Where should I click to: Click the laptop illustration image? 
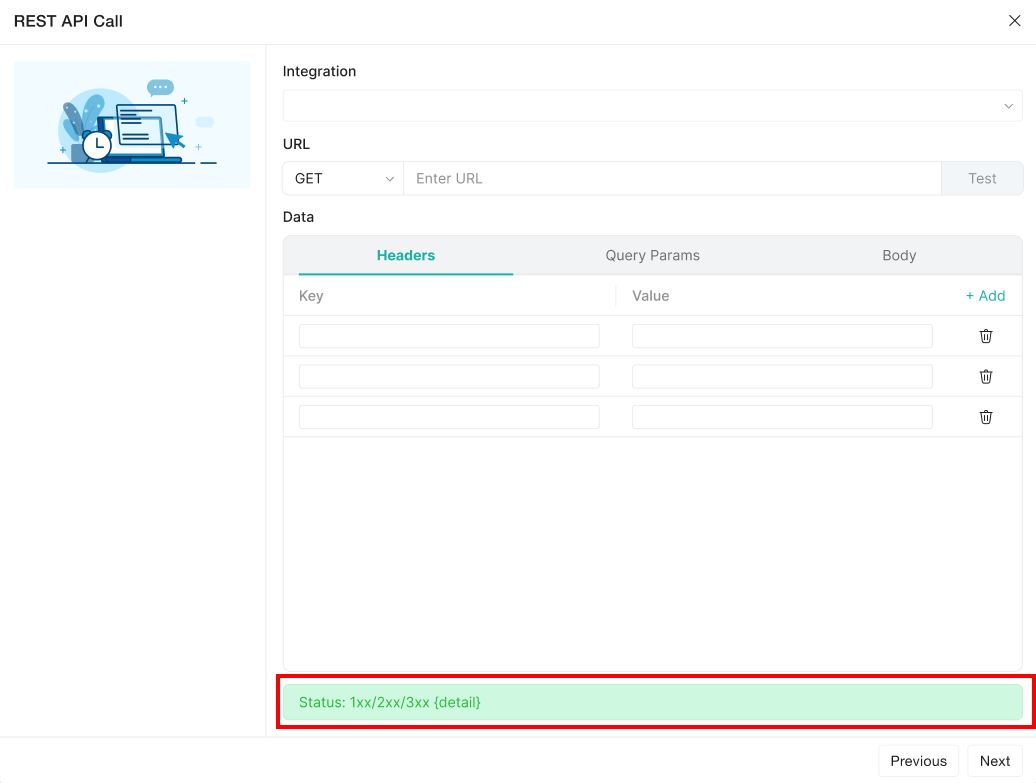pos(132,125)
